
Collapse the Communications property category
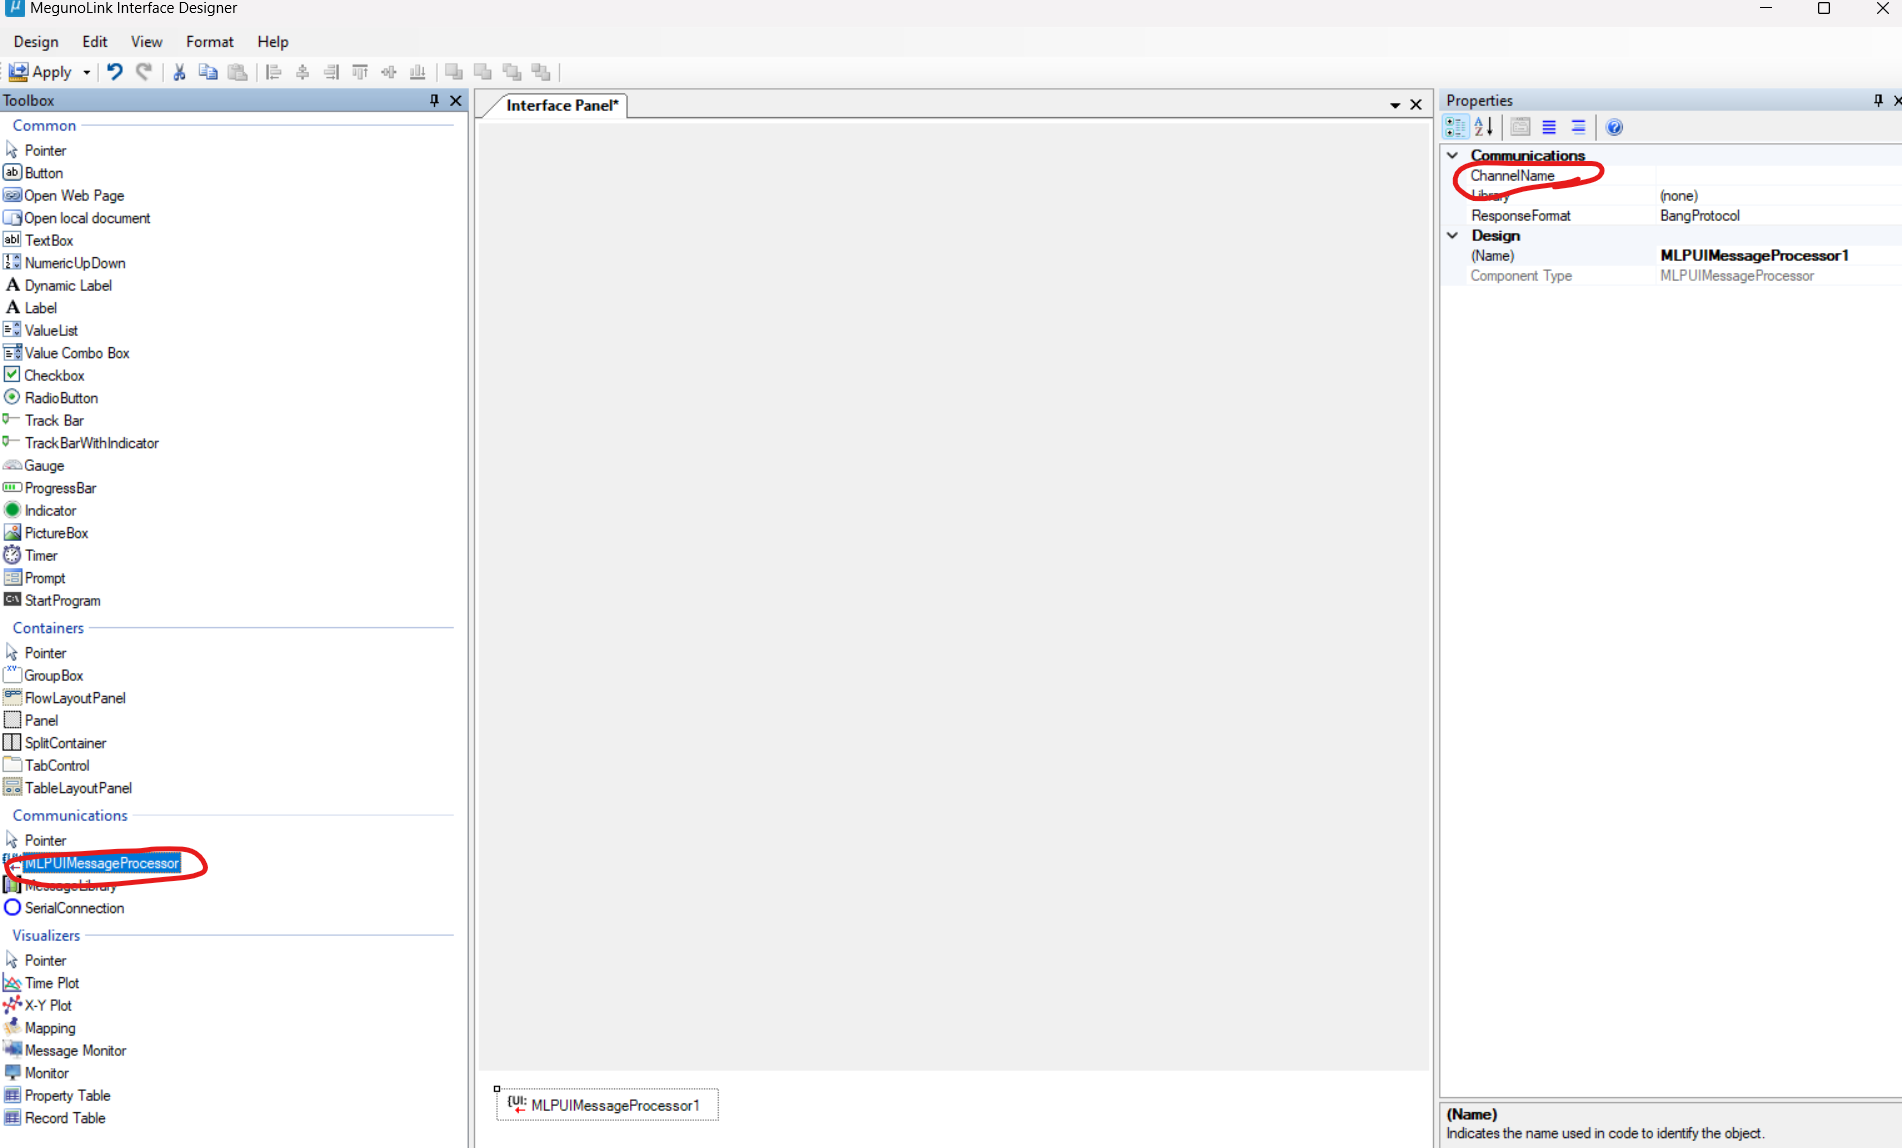point(1453,155)
